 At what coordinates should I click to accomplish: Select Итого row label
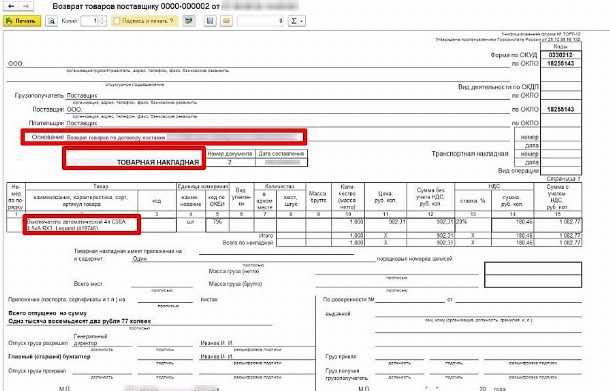pos(266,235)
